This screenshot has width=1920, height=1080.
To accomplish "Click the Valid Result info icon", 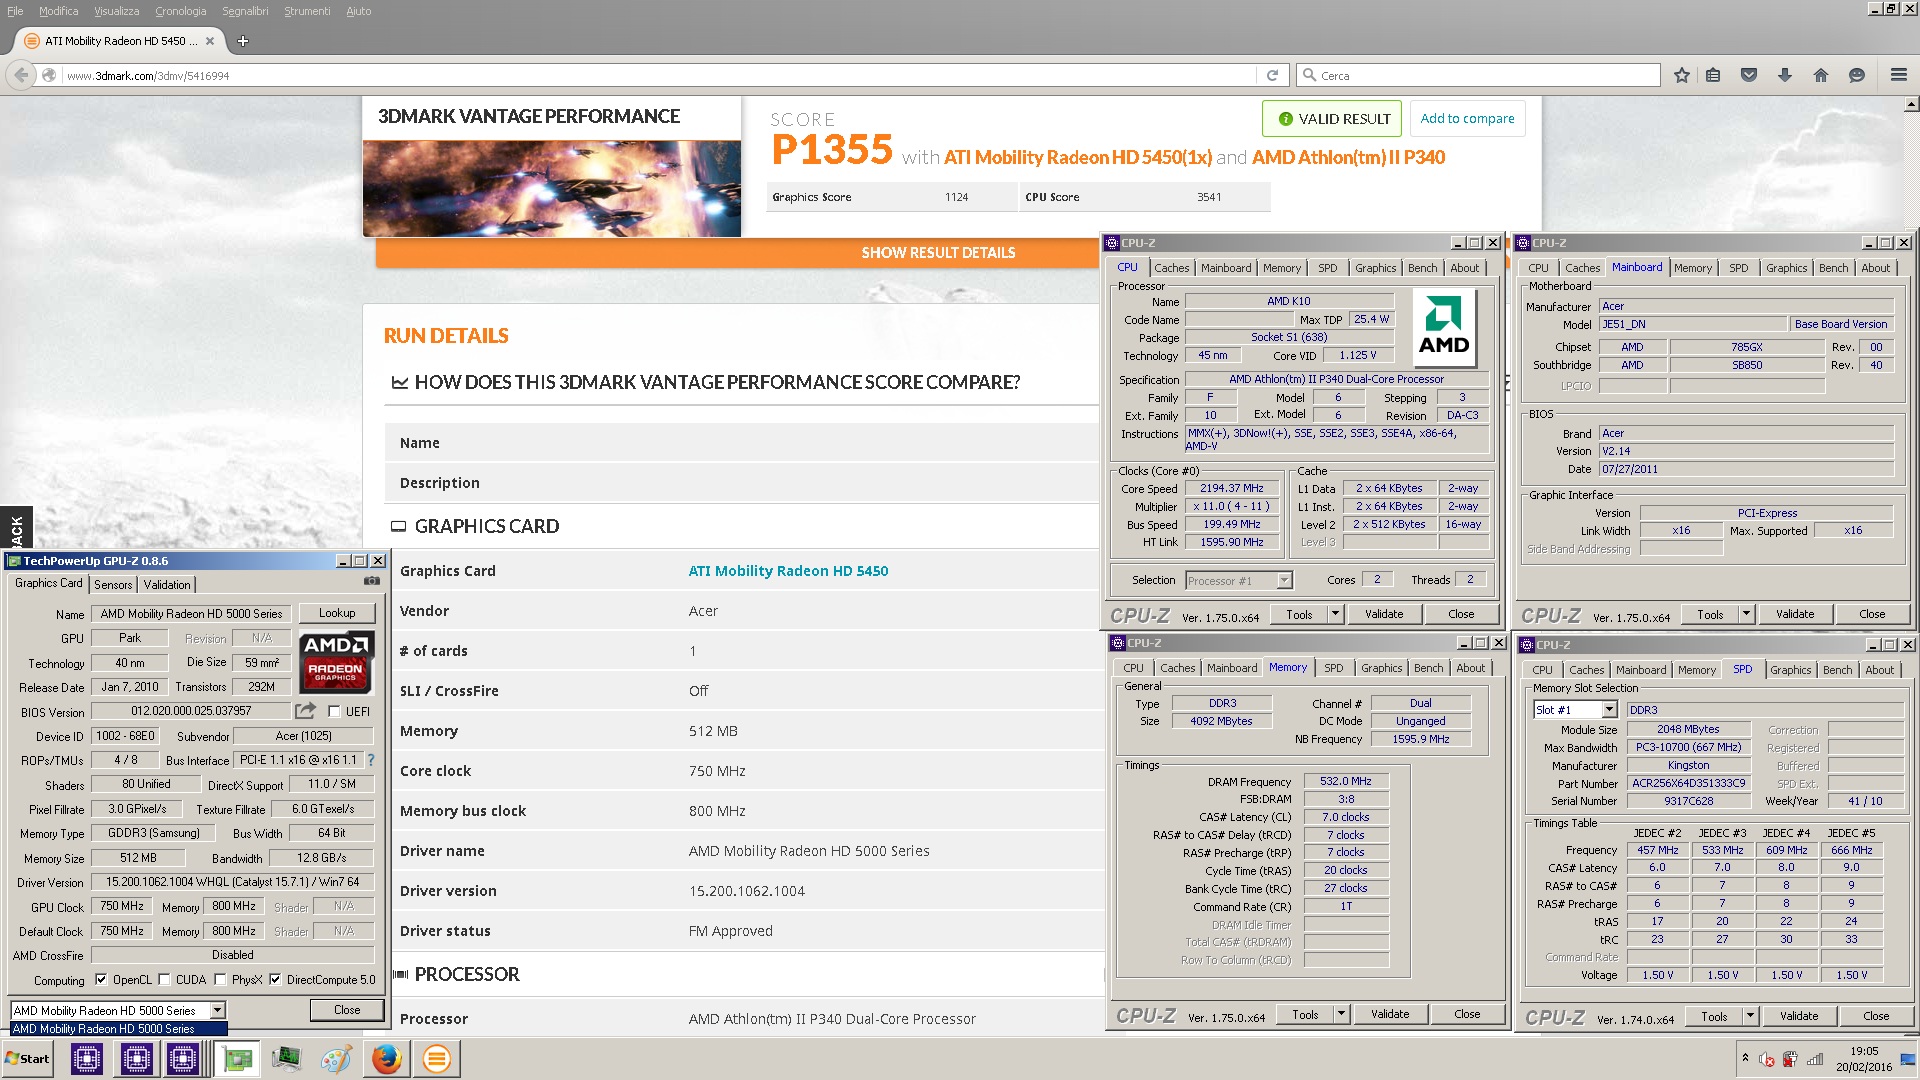I will [x=1286, y=119].
